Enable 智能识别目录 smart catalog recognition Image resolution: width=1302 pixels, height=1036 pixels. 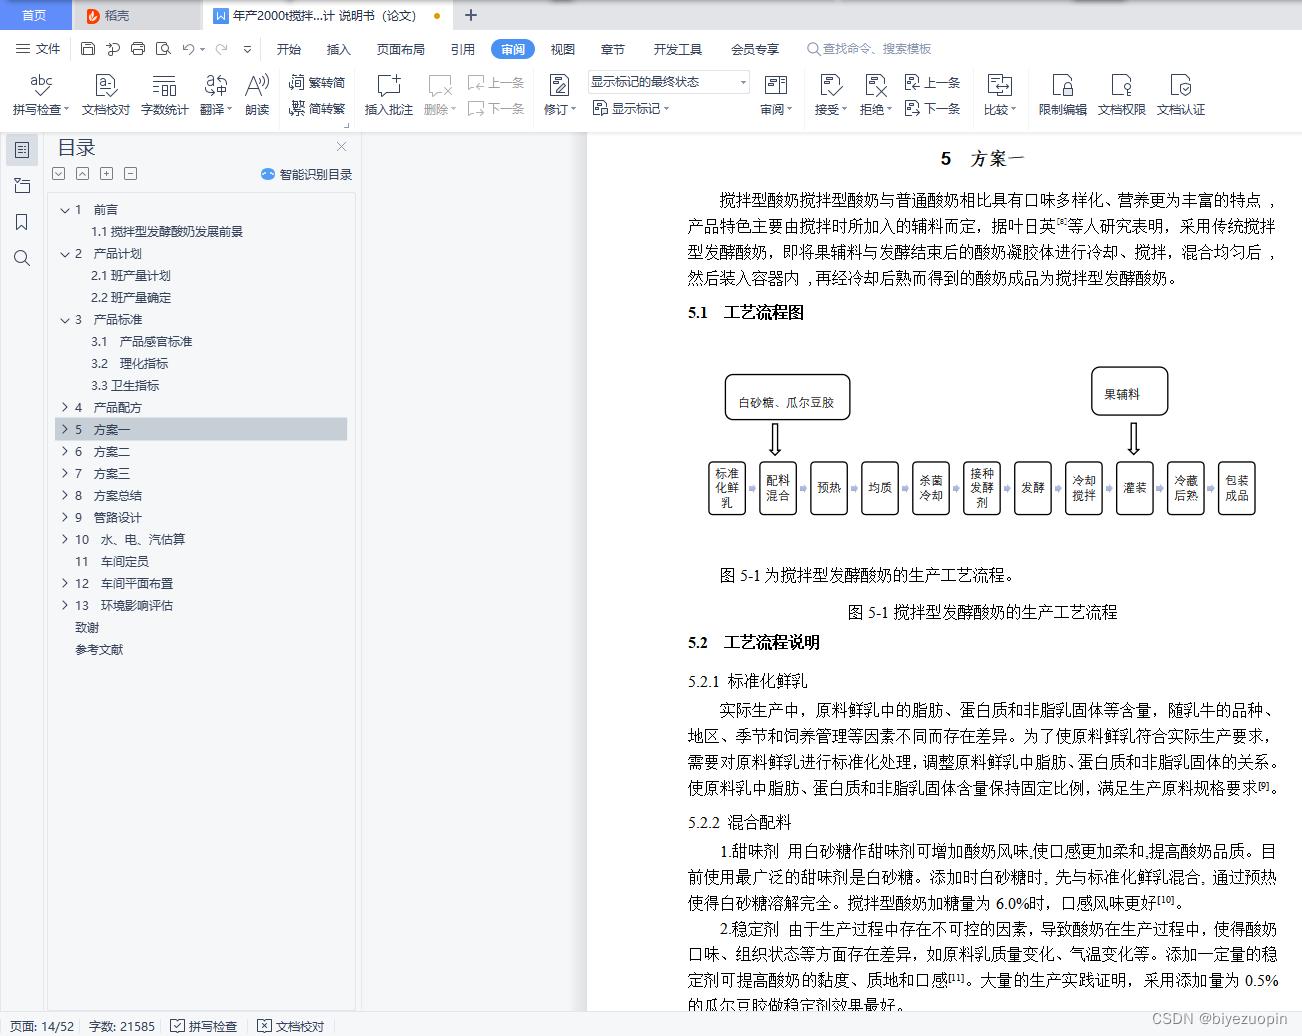tap(306, 174)
